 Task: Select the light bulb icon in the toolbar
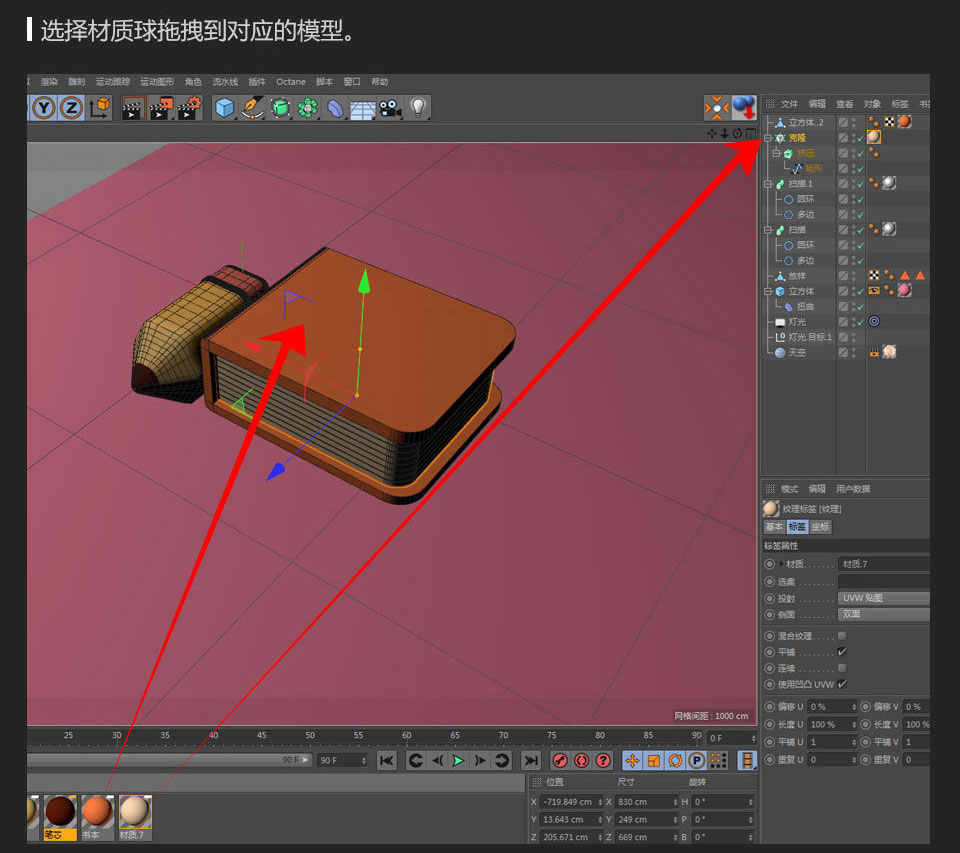click(x=418, y=107)
